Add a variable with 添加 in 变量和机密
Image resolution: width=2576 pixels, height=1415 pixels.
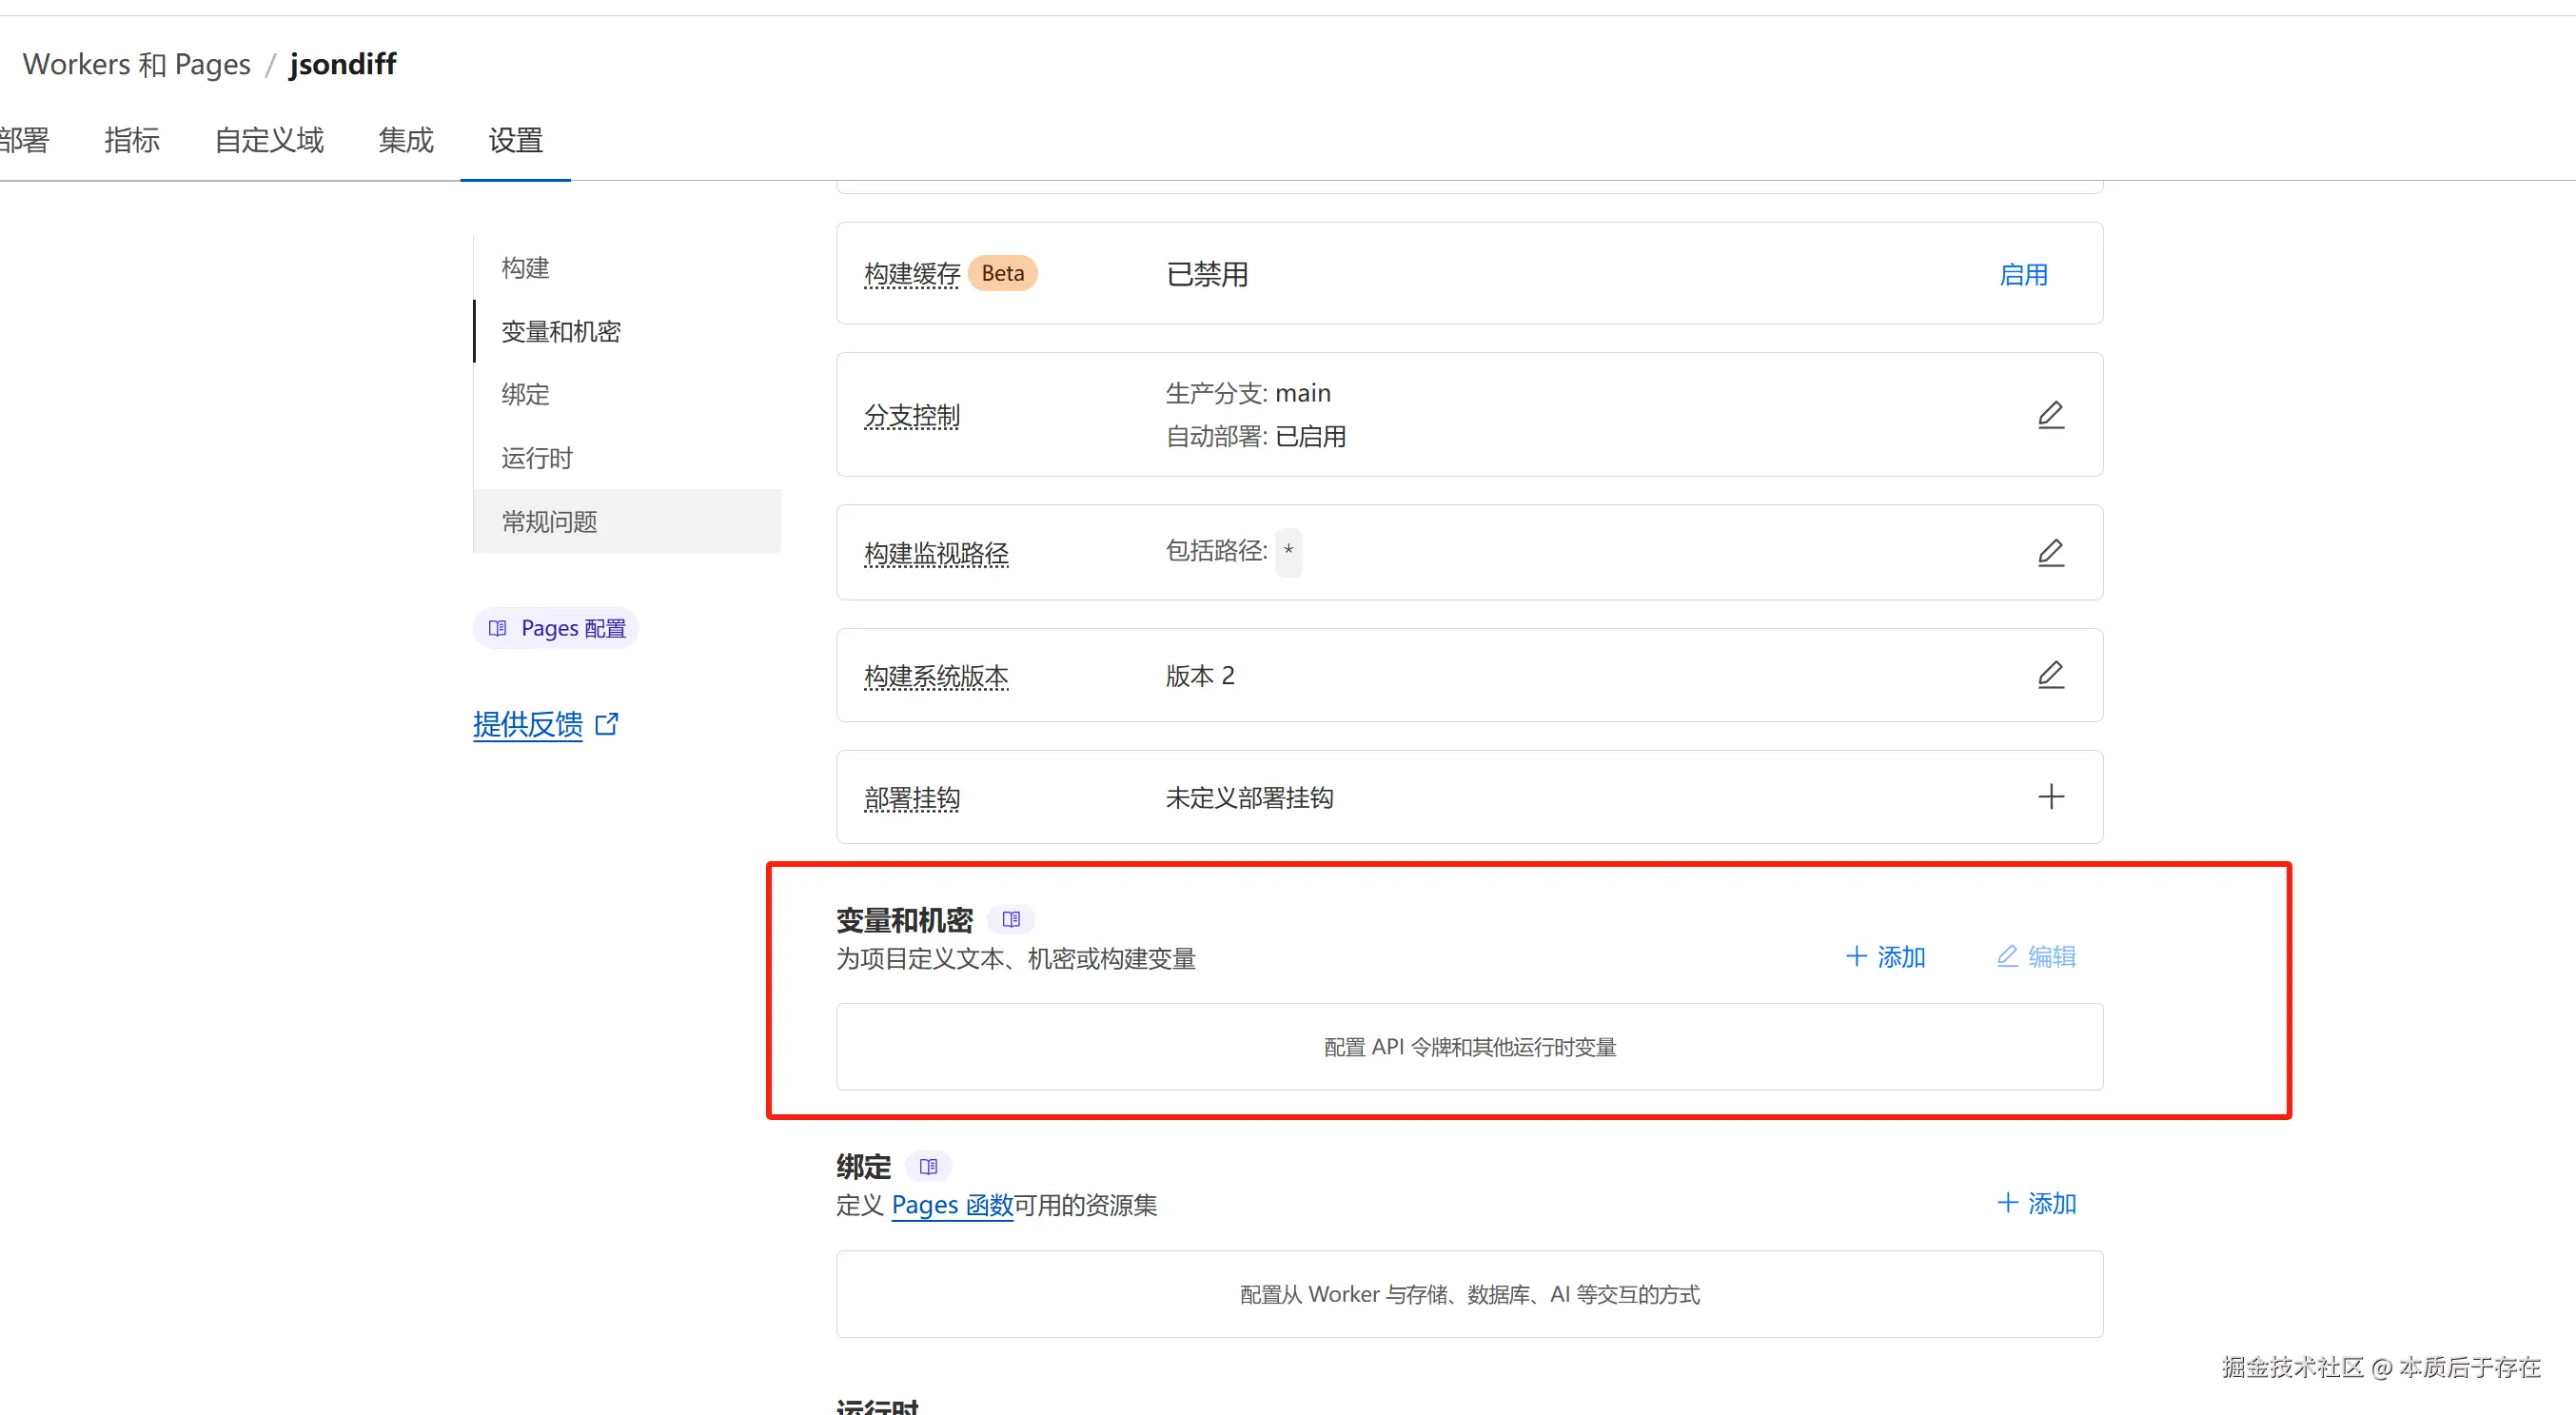point(1885,957)
